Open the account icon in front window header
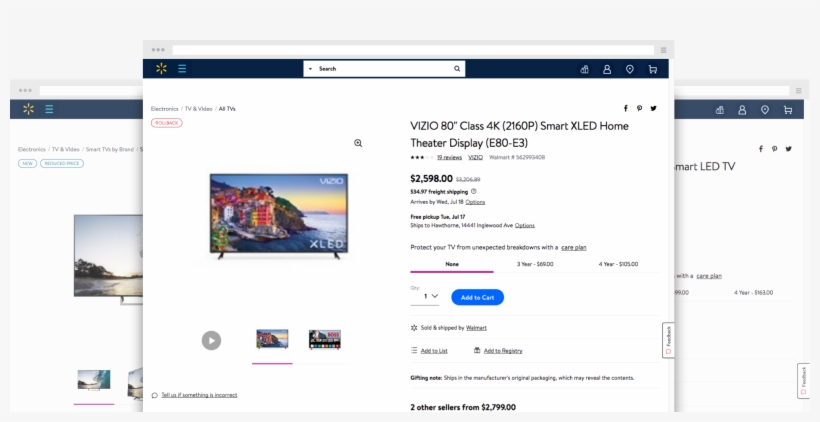The height and width of the screenshot is (422, 820). (607, 69)
